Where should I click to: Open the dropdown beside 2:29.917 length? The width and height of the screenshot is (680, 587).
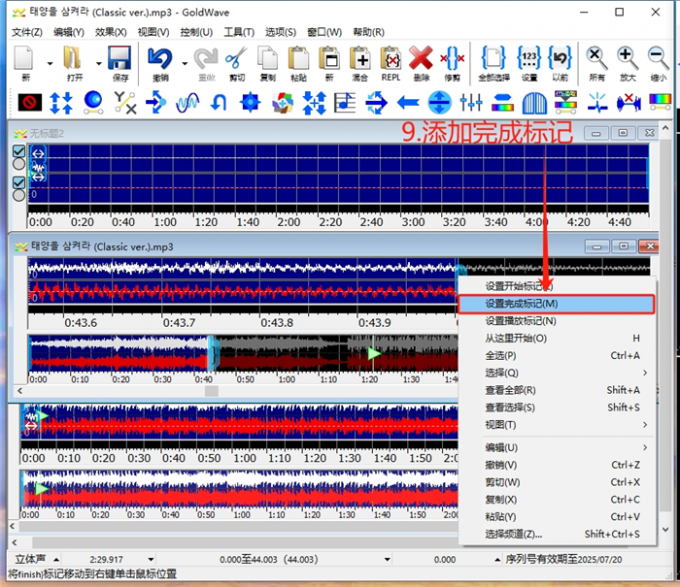pos(150,560)
